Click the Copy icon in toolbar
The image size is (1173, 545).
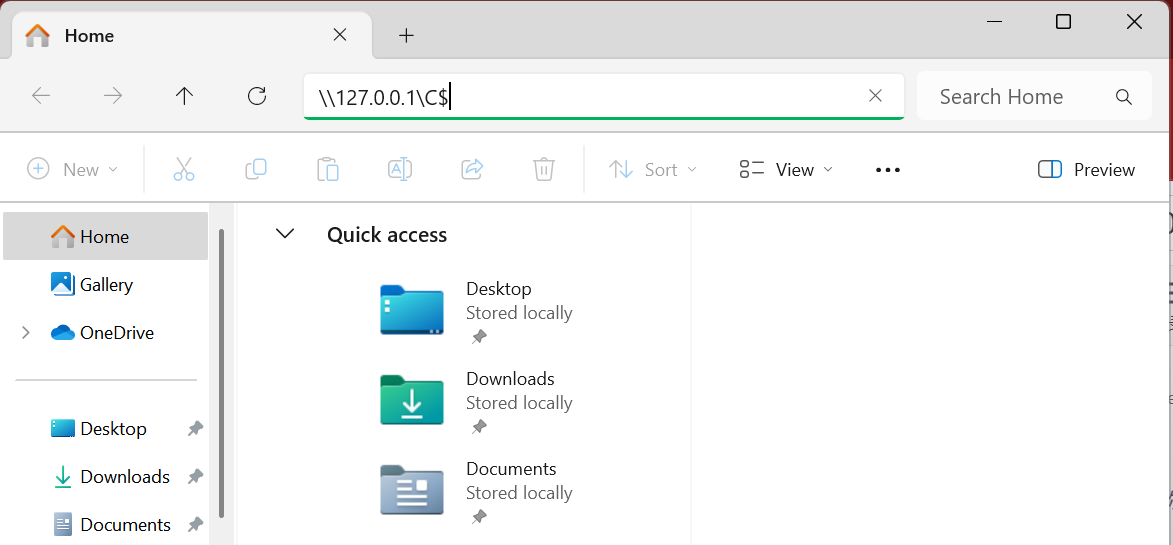[x=256, y=170]
